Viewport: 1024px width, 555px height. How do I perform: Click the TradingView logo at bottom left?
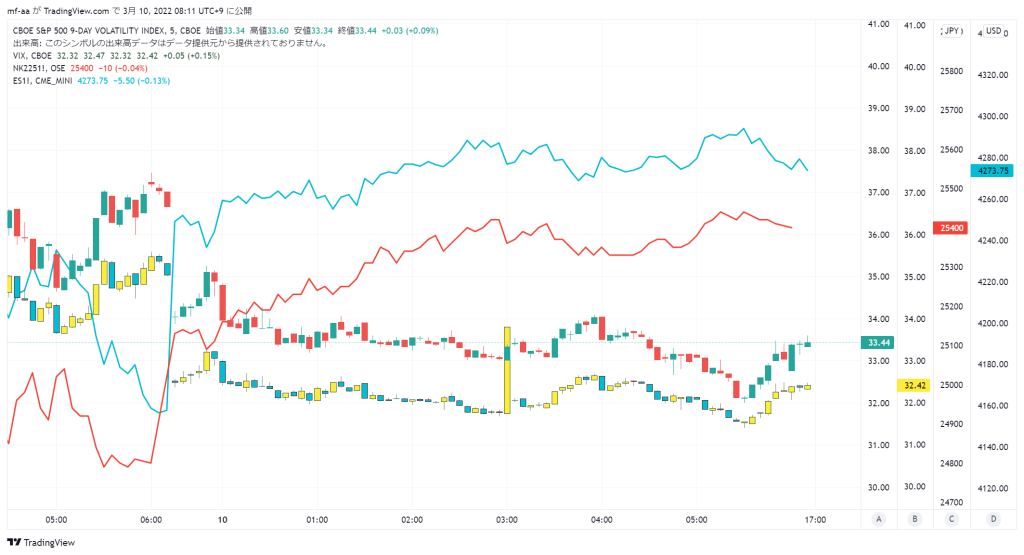(x=40, y=543)
